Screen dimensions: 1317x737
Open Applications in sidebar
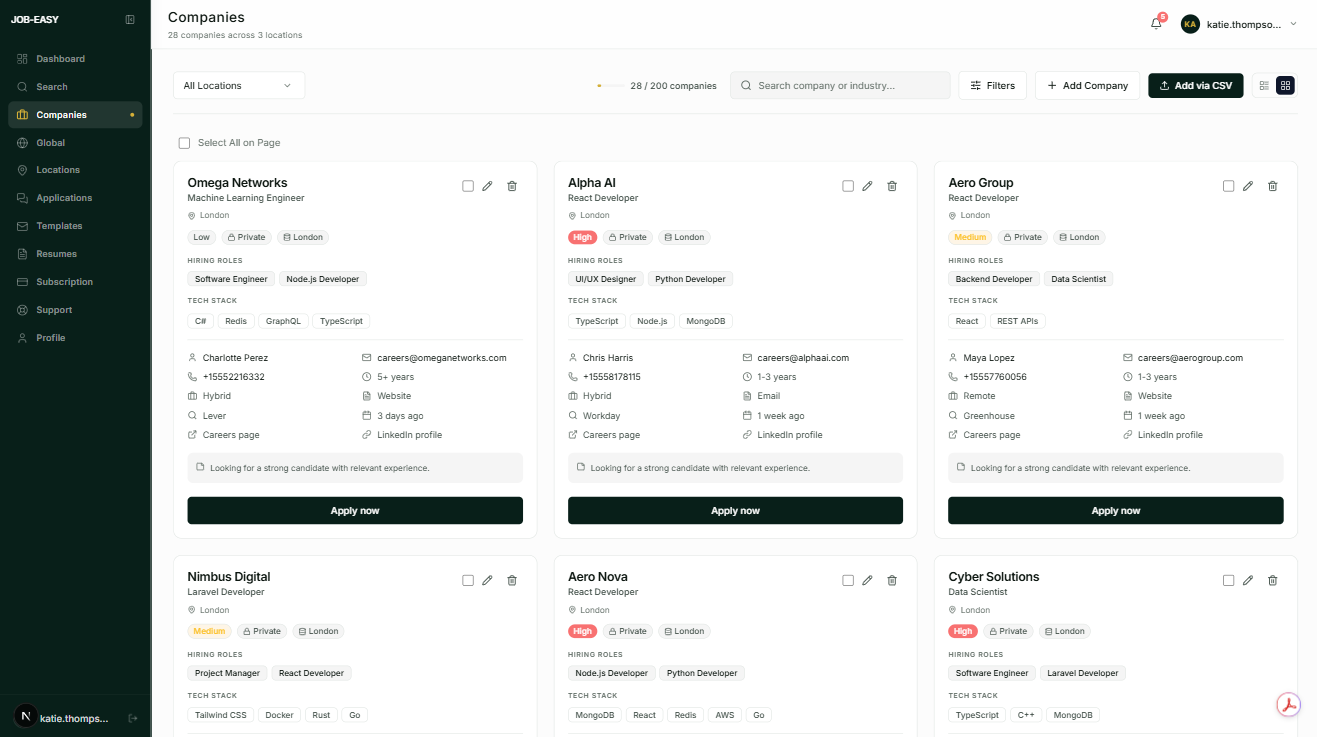tap(75, 198)
